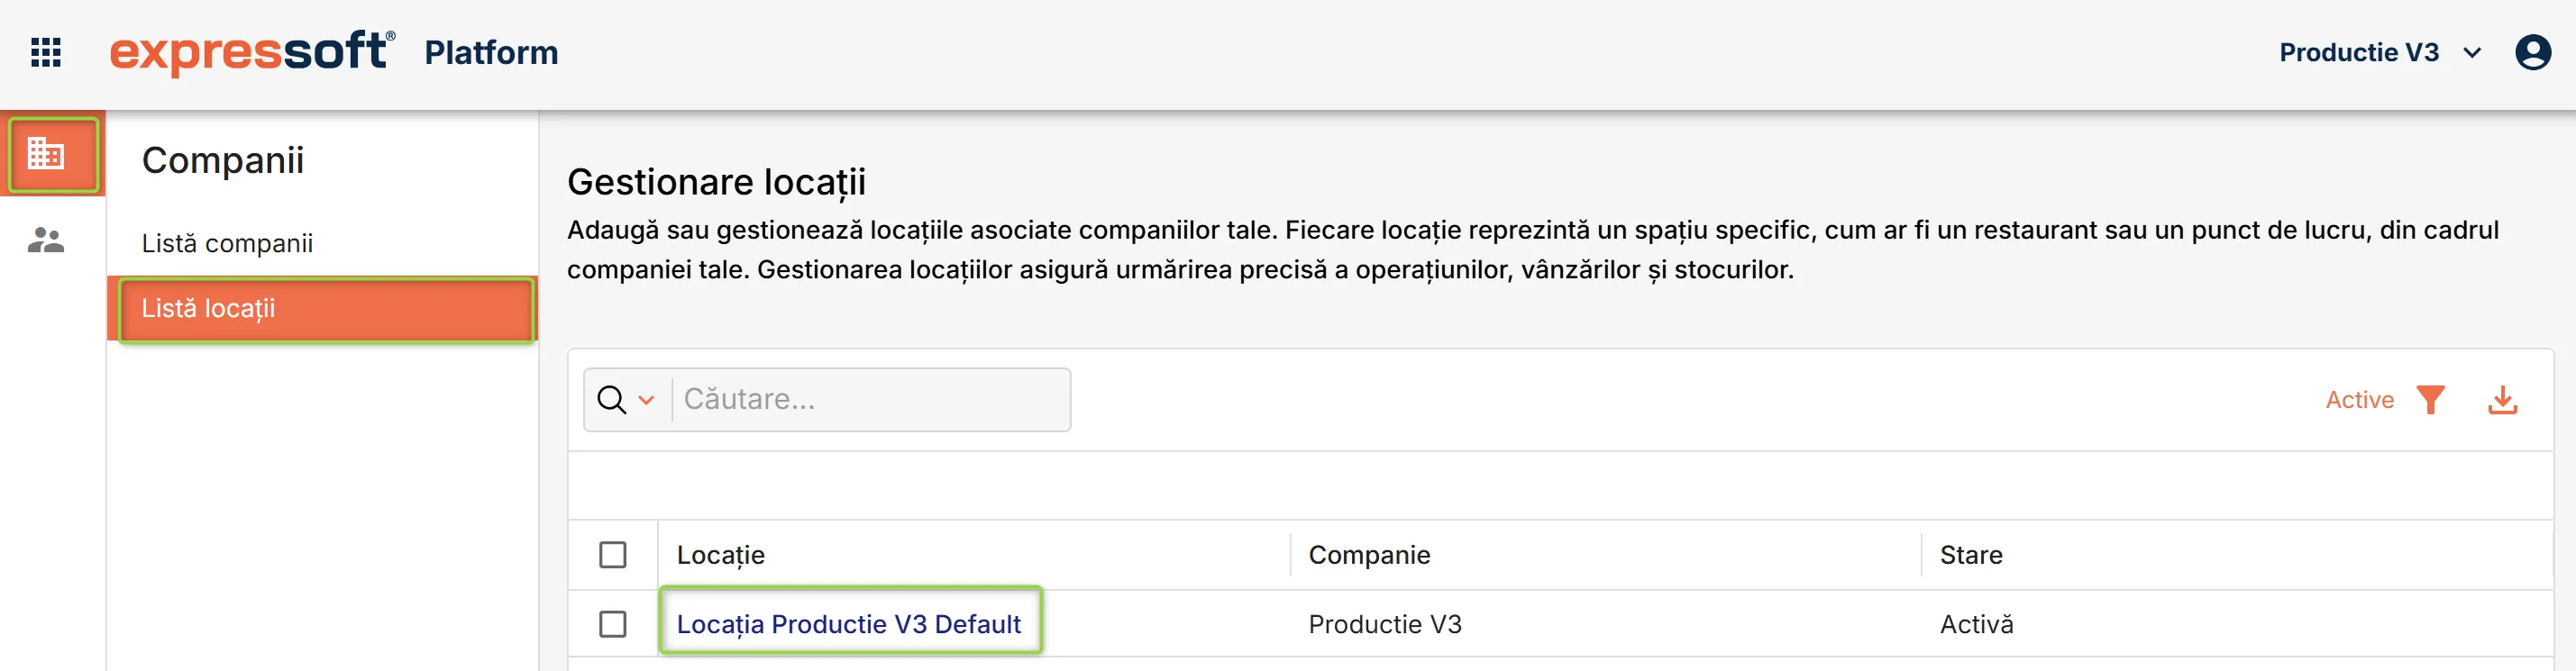Viewport: 2576px width, 671px height.
Task: Click the Gestionare locații page heading
Action: pos(716,182)
